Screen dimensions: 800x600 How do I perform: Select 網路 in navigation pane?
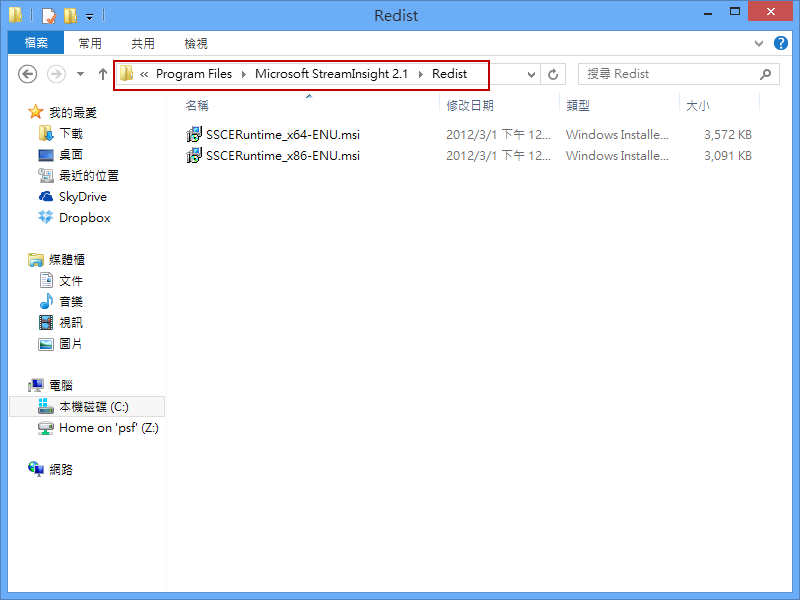[61, 469]
